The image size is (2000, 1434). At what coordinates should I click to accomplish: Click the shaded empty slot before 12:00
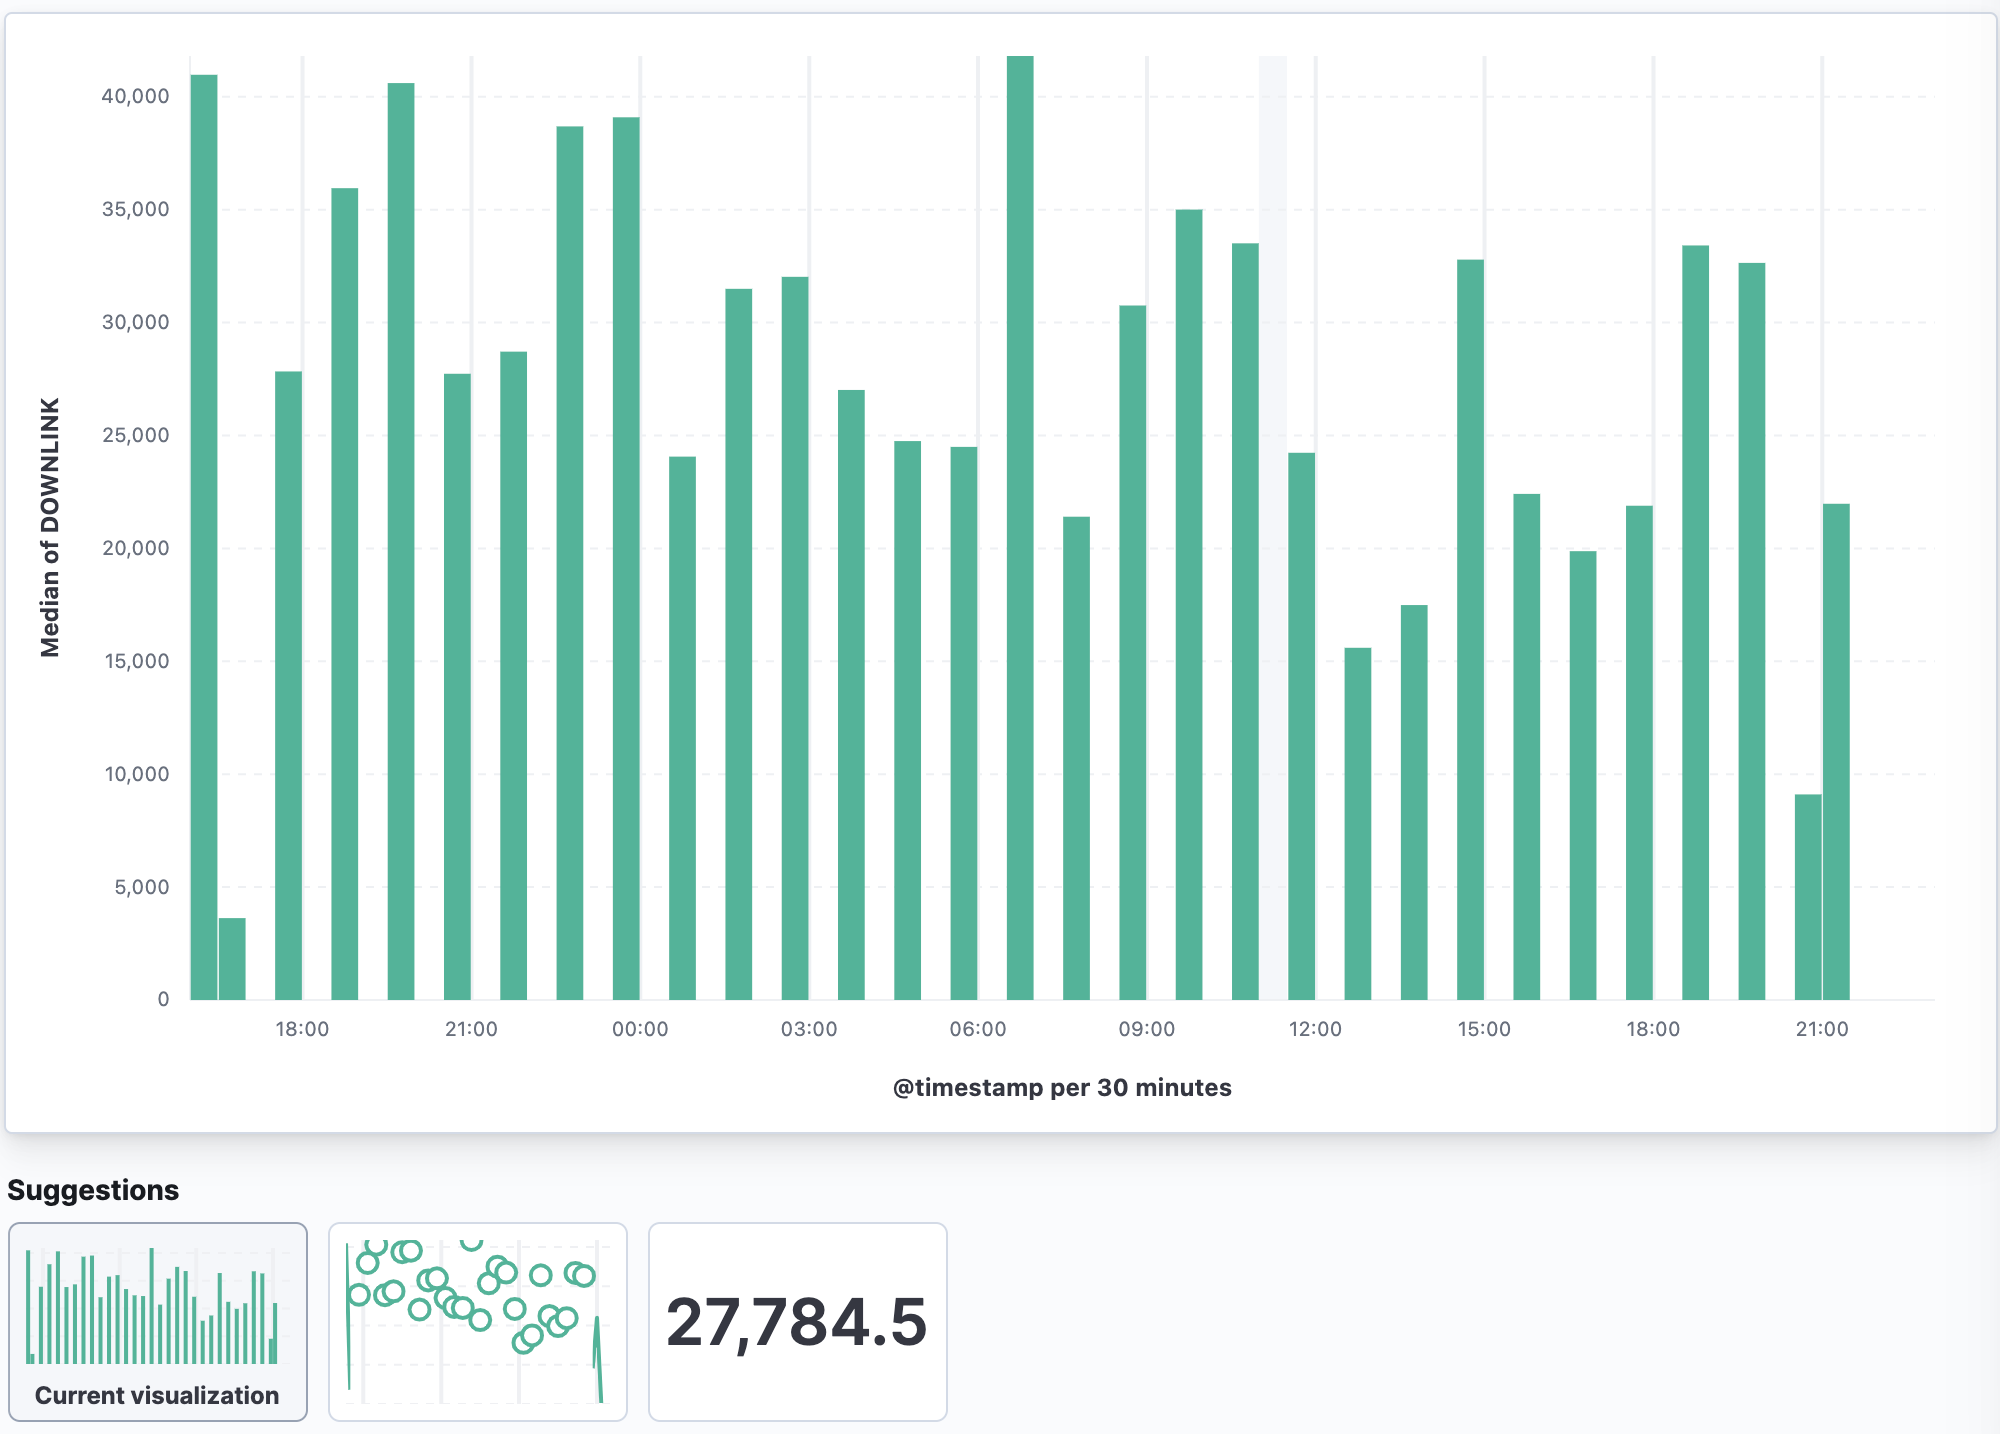(1273, 528)
